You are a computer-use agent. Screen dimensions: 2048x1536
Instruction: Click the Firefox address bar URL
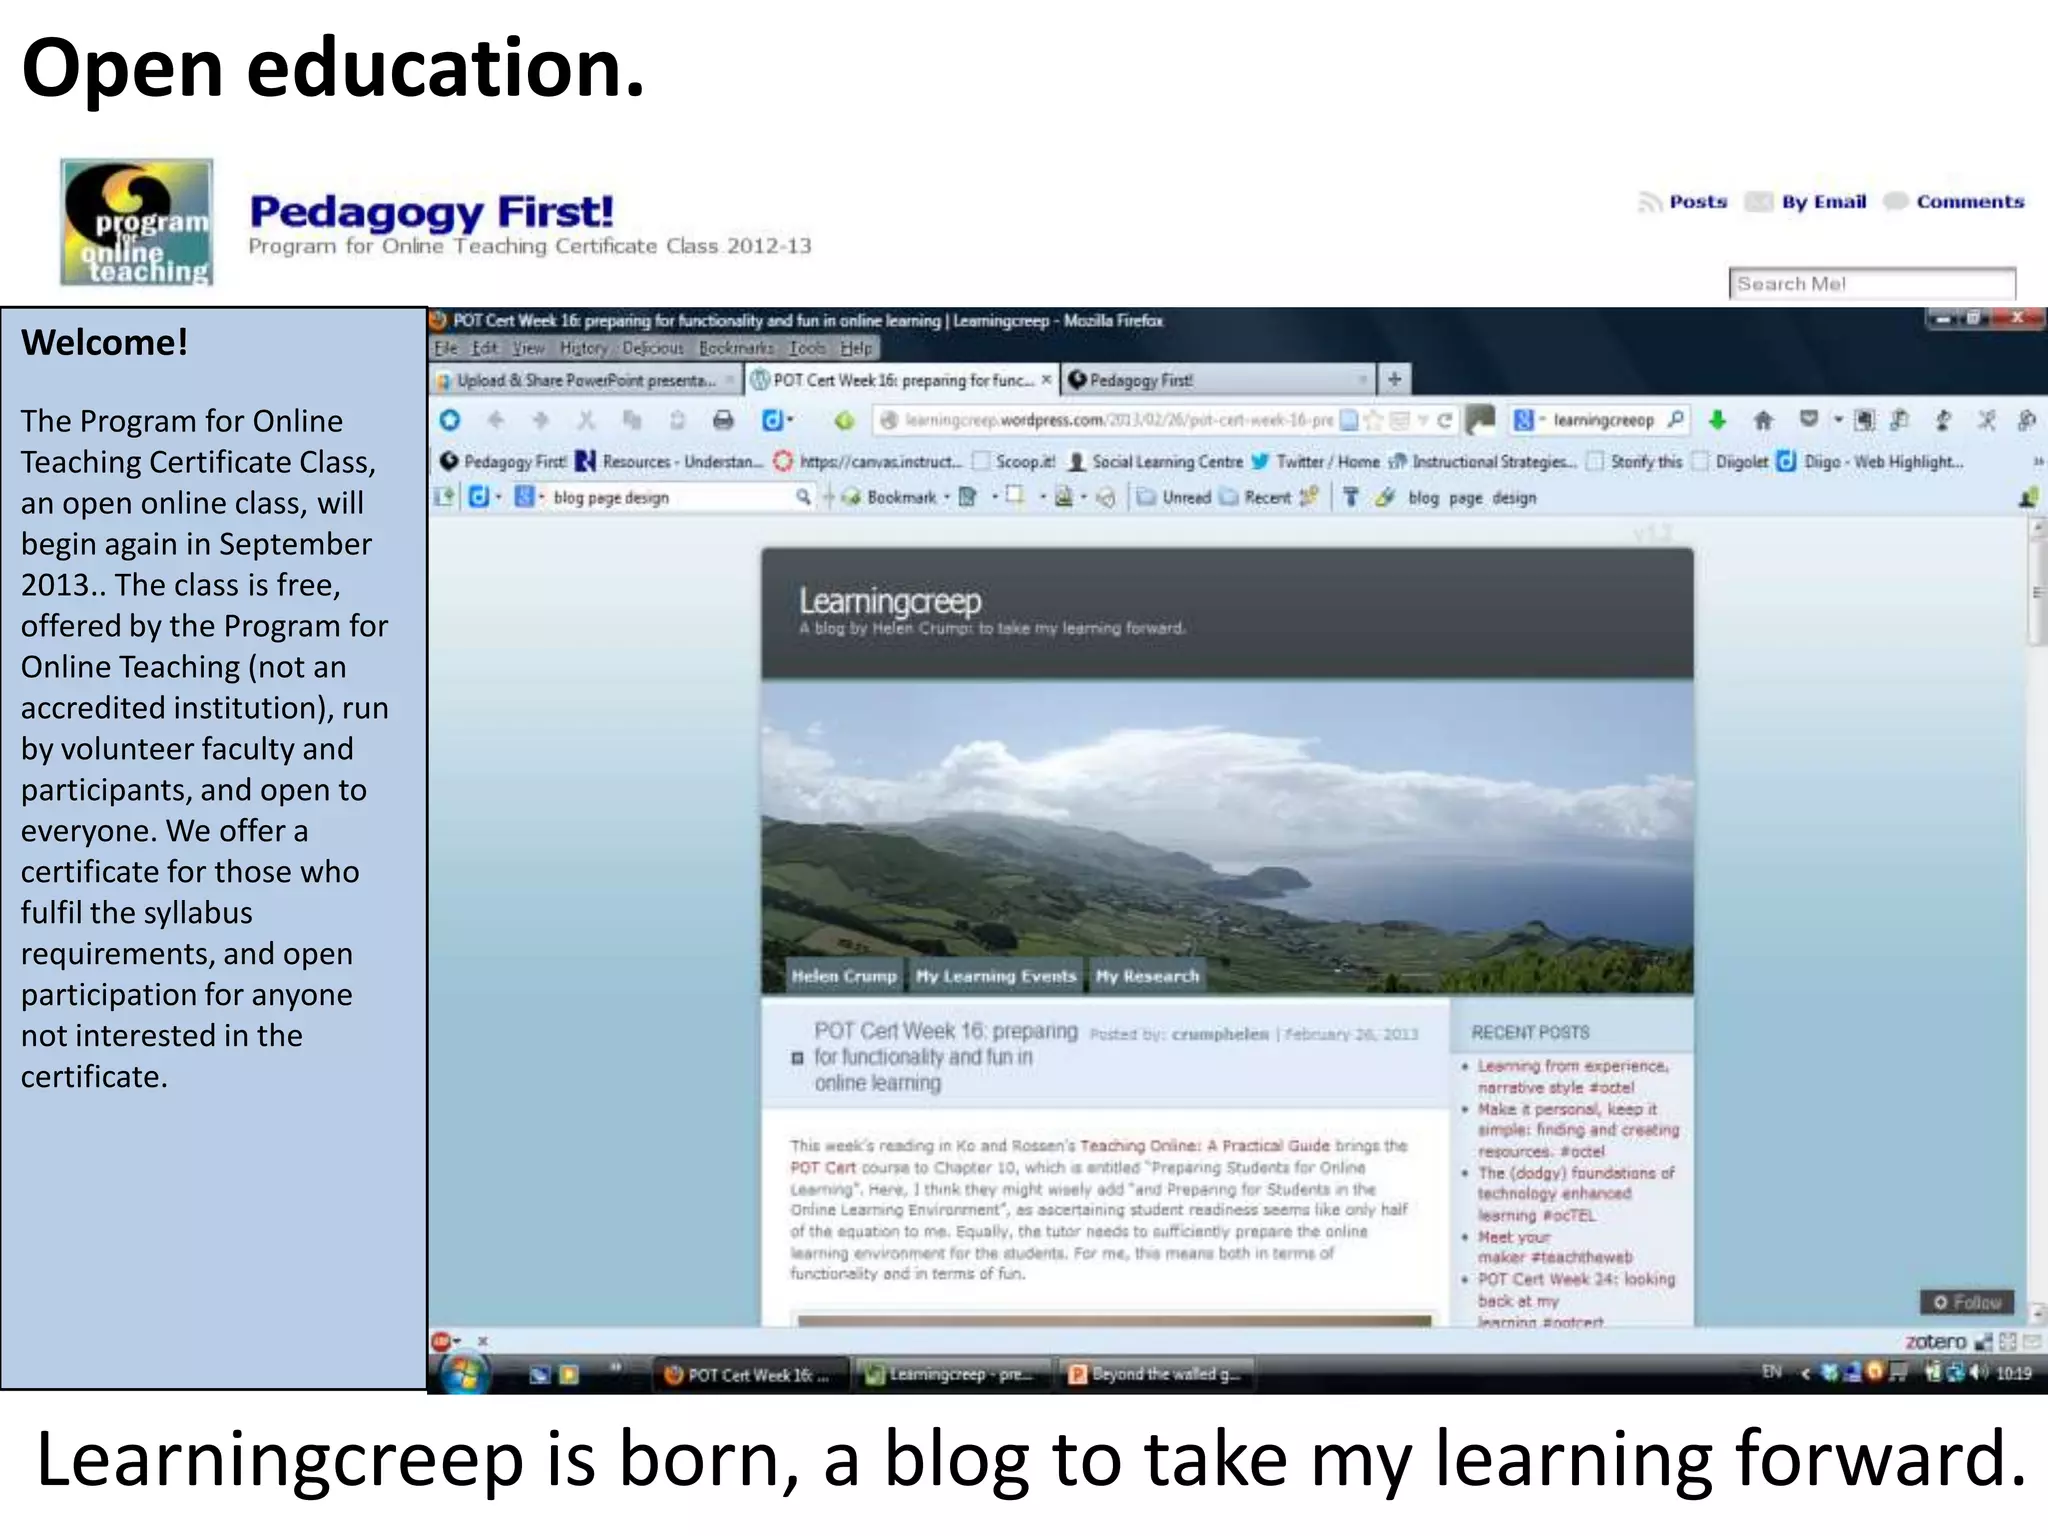click(x=1118, y=420)
